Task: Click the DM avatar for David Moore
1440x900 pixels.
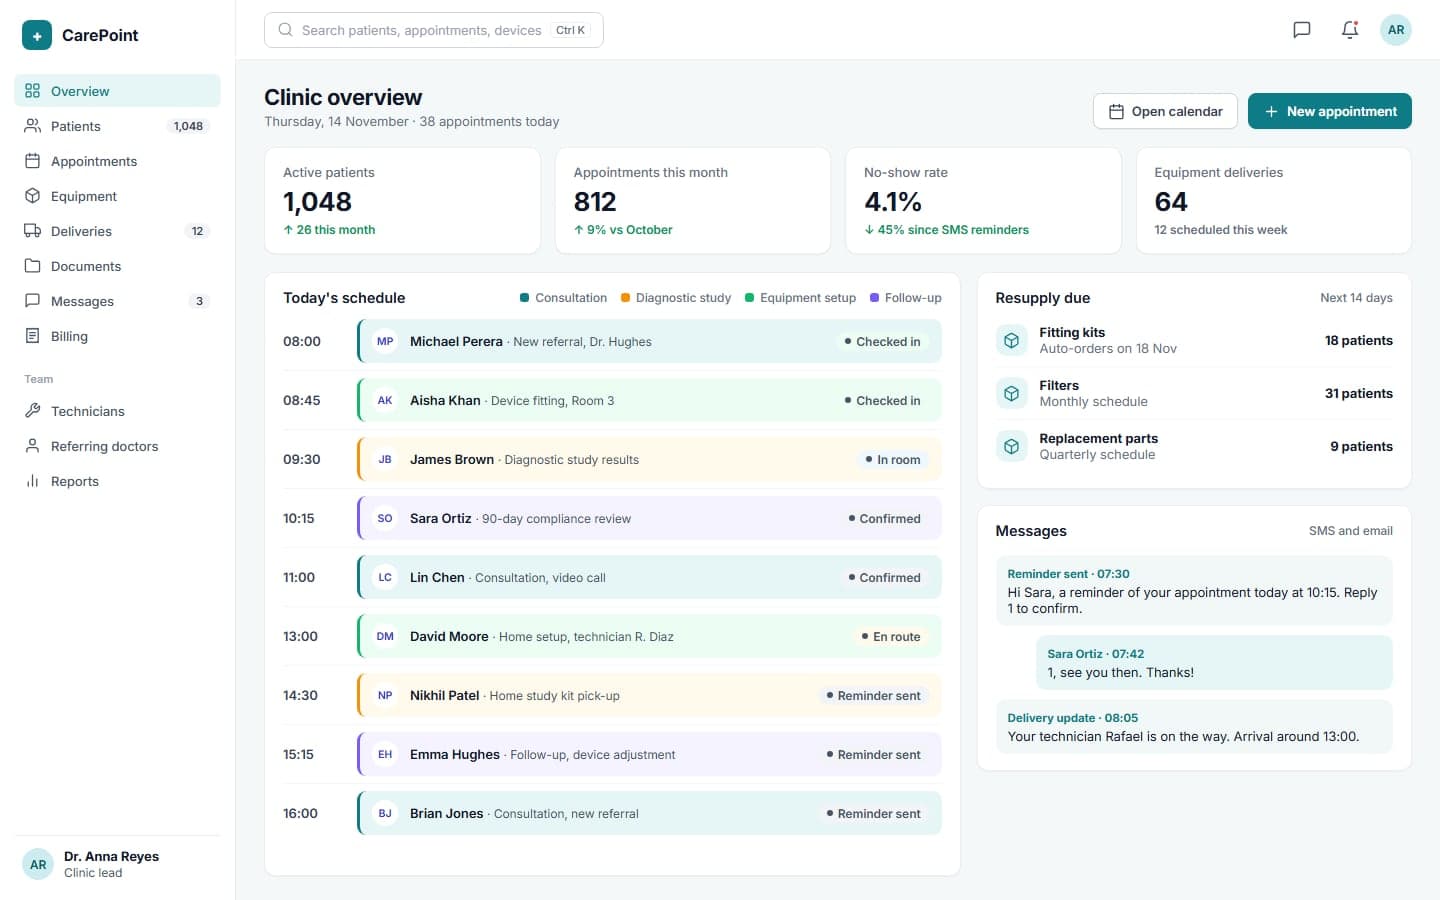Action: coord(385,636)
